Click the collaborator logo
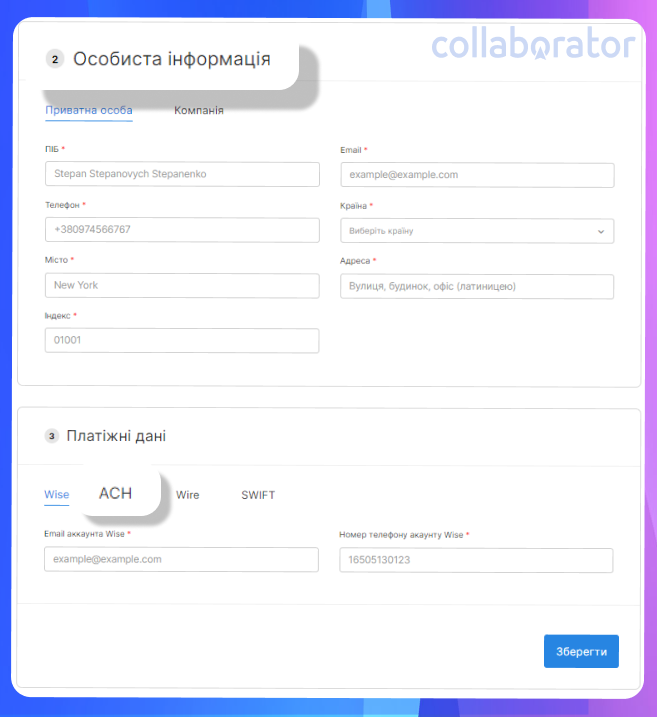Image resolution: width=657 pixels, height=717 pixels. [534, 43]
